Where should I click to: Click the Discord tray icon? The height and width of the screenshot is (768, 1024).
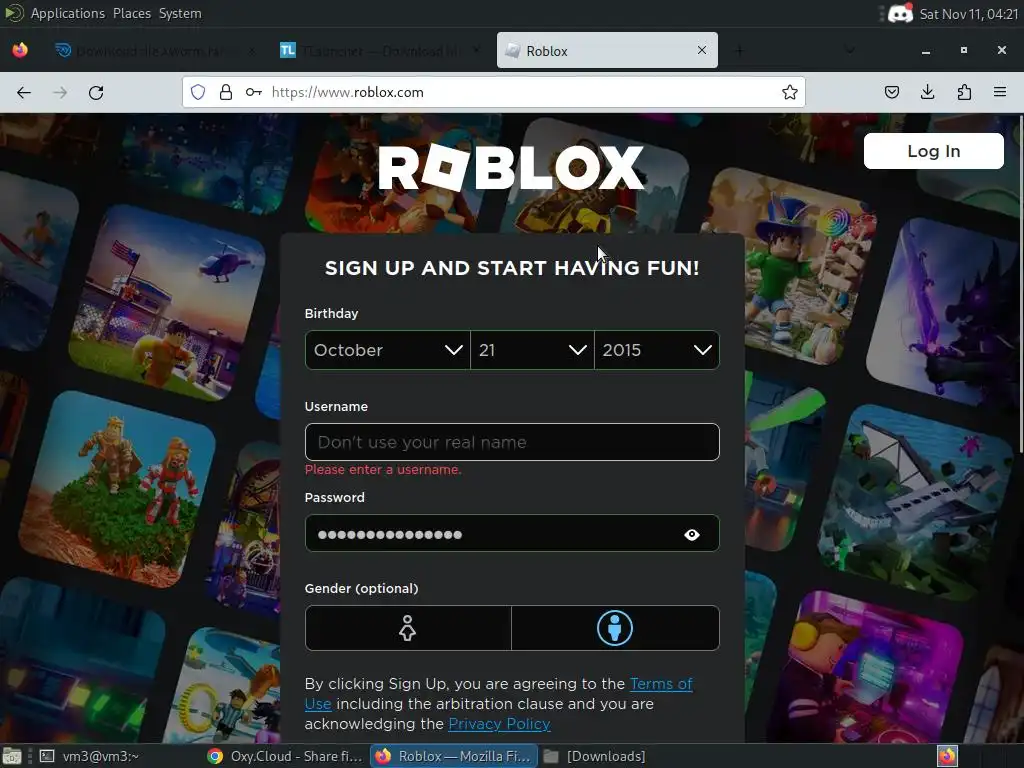click(x=900, y=14)
